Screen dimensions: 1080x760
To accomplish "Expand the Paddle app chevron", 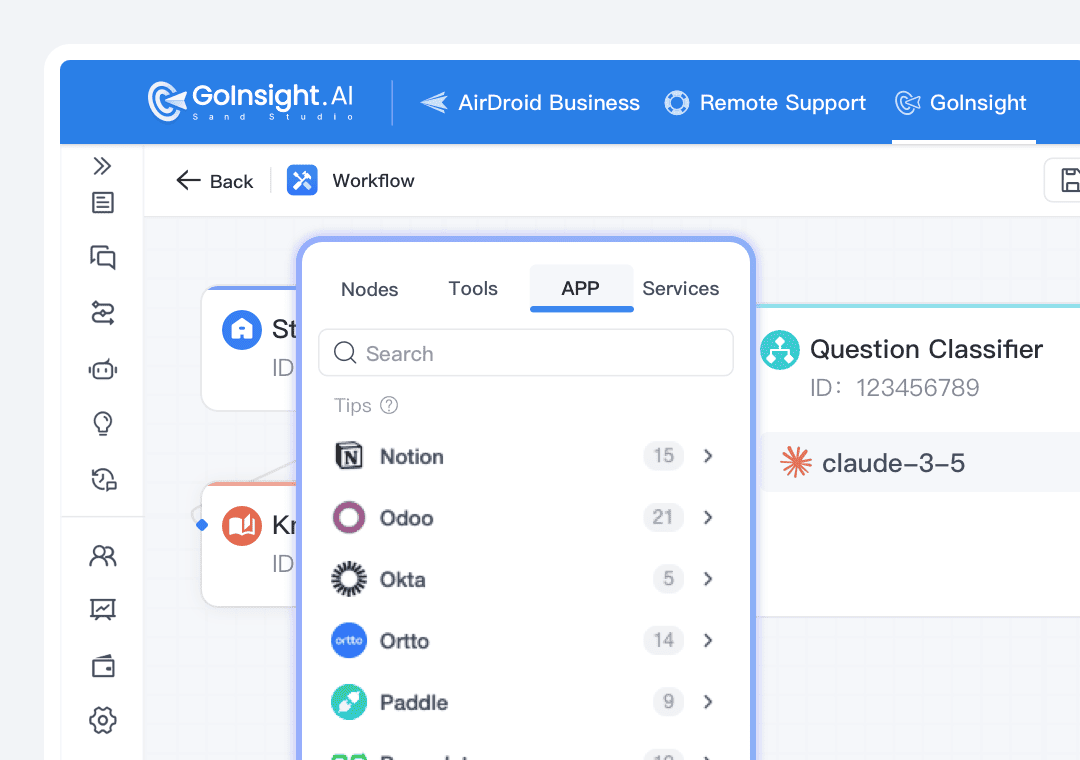I will tap(708, 702).
